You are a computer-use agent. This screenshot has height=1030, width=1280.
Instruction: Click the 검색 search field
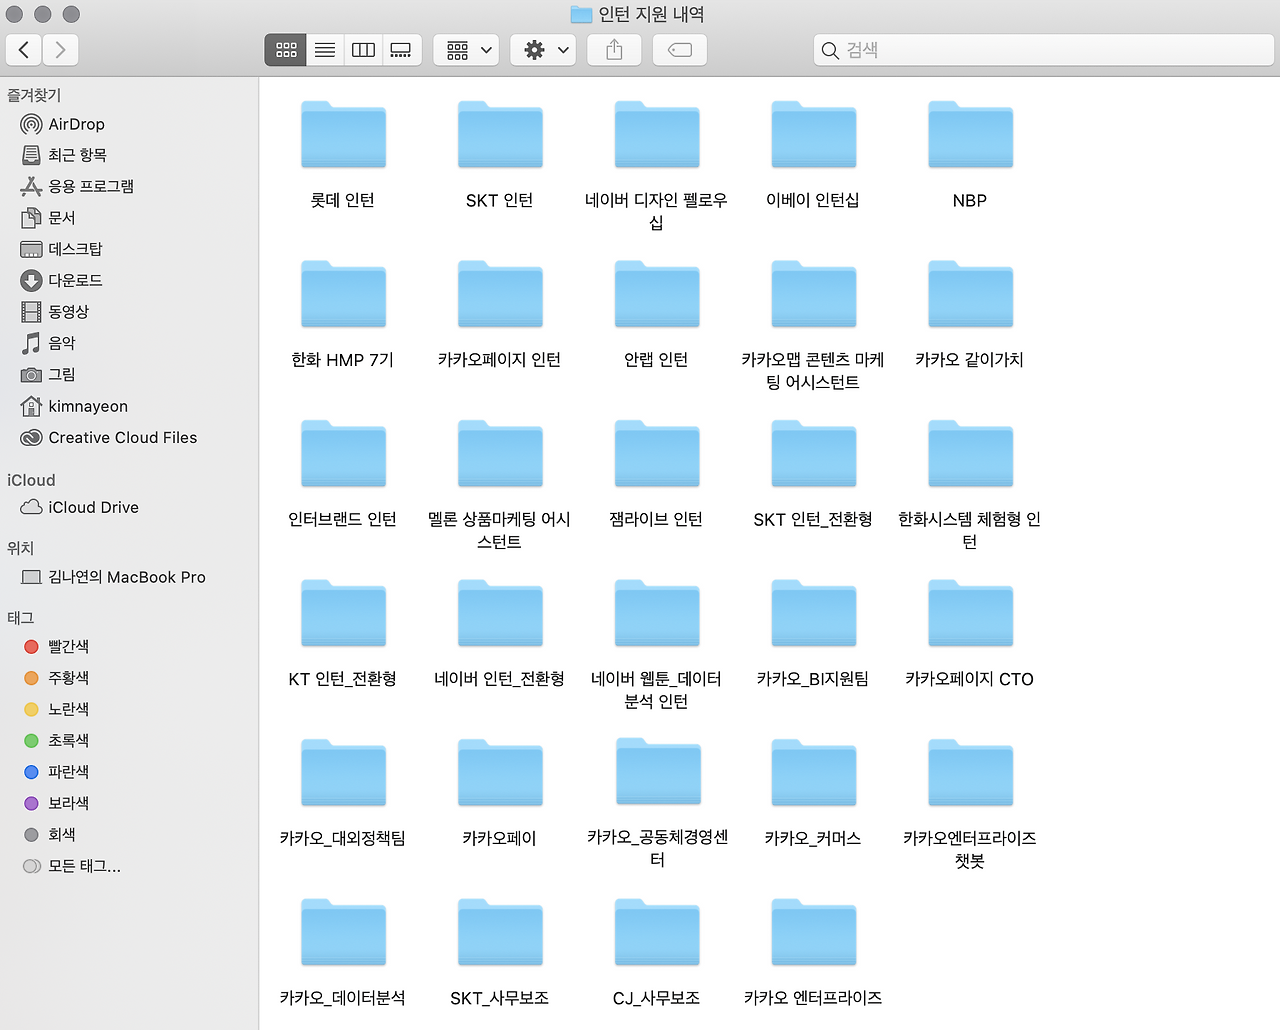pos(1044,50)
